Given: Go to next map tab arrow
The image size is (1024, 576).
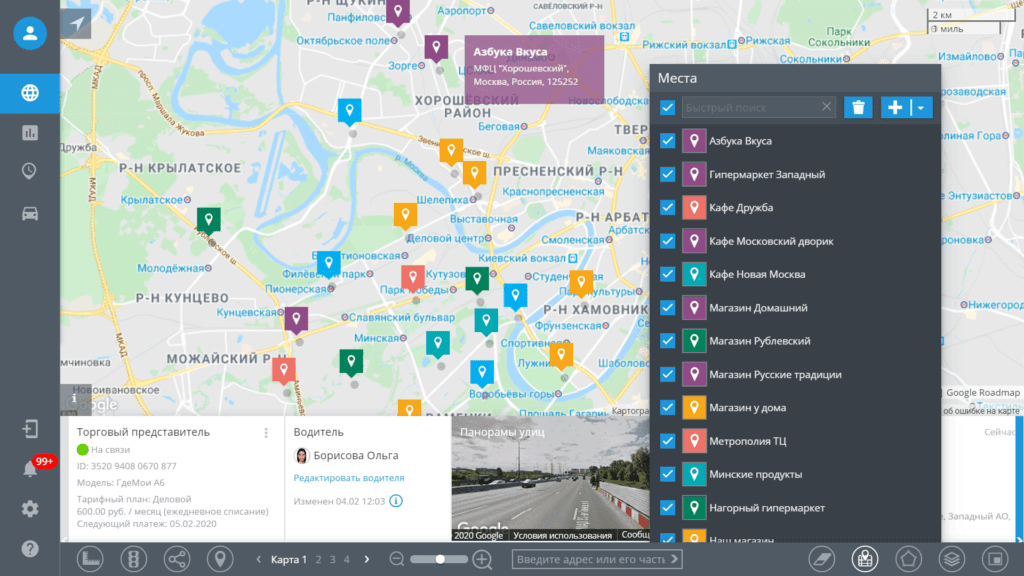Looking at the screenshot, I should tap(367, 559).
